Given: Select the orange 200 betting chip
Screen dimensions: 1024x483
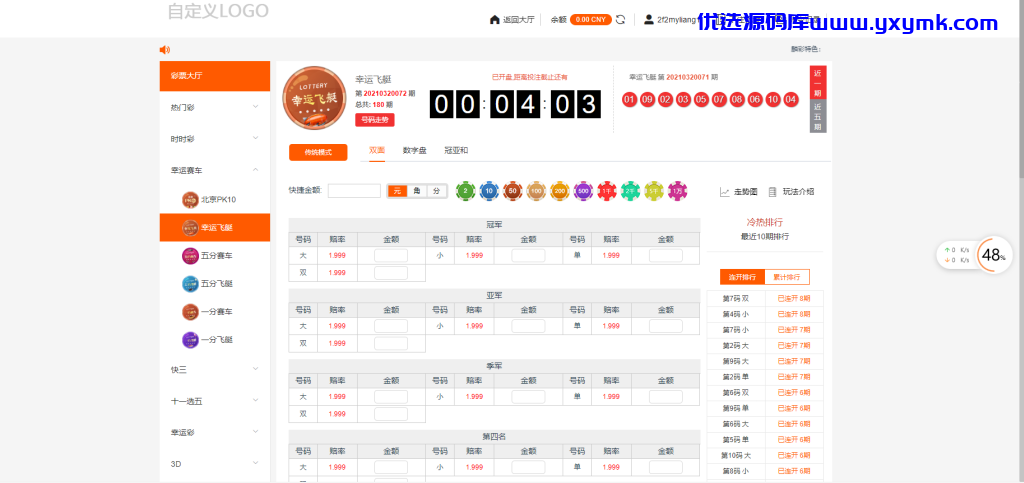Looking at the screenshot, I should [x=560, y=191].
